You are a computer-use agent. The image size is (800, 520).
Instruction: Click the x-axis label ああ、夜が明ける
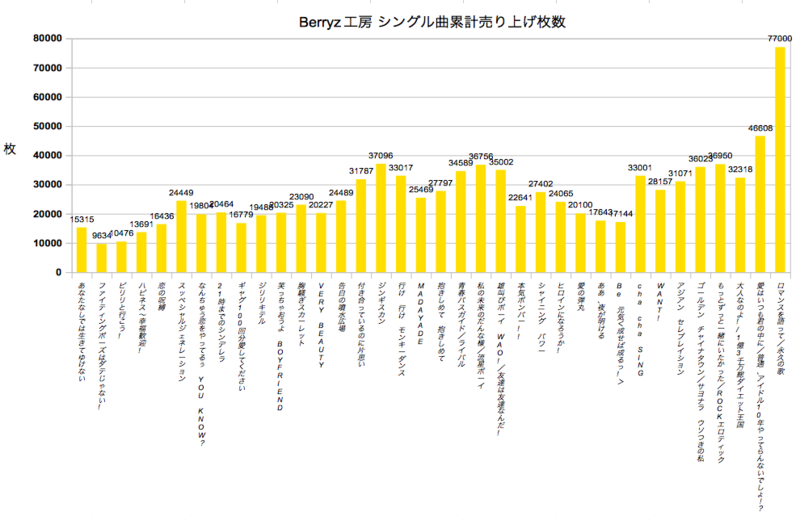tap(601, 310)
